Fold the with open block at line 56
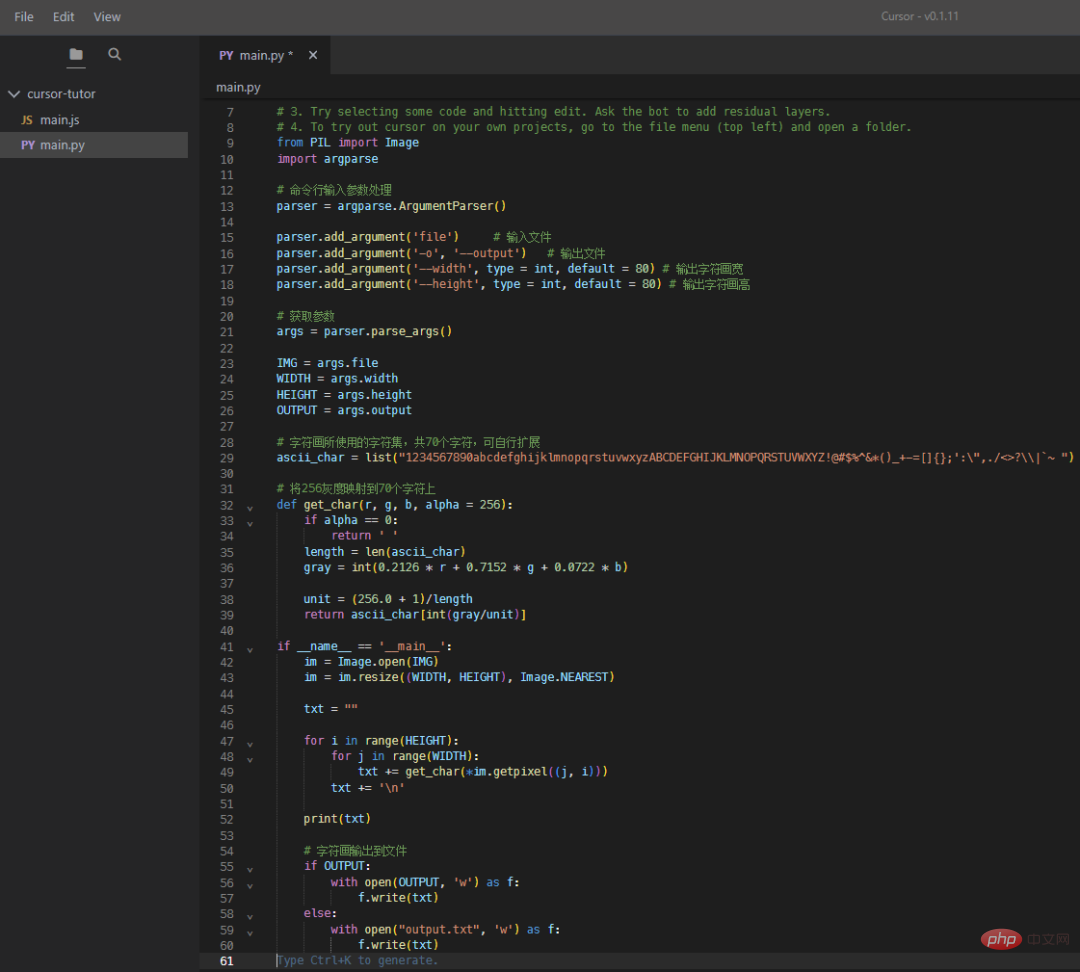Viewport: 1080px width, 972px height. pyautogui.click(x=250, y=887)
